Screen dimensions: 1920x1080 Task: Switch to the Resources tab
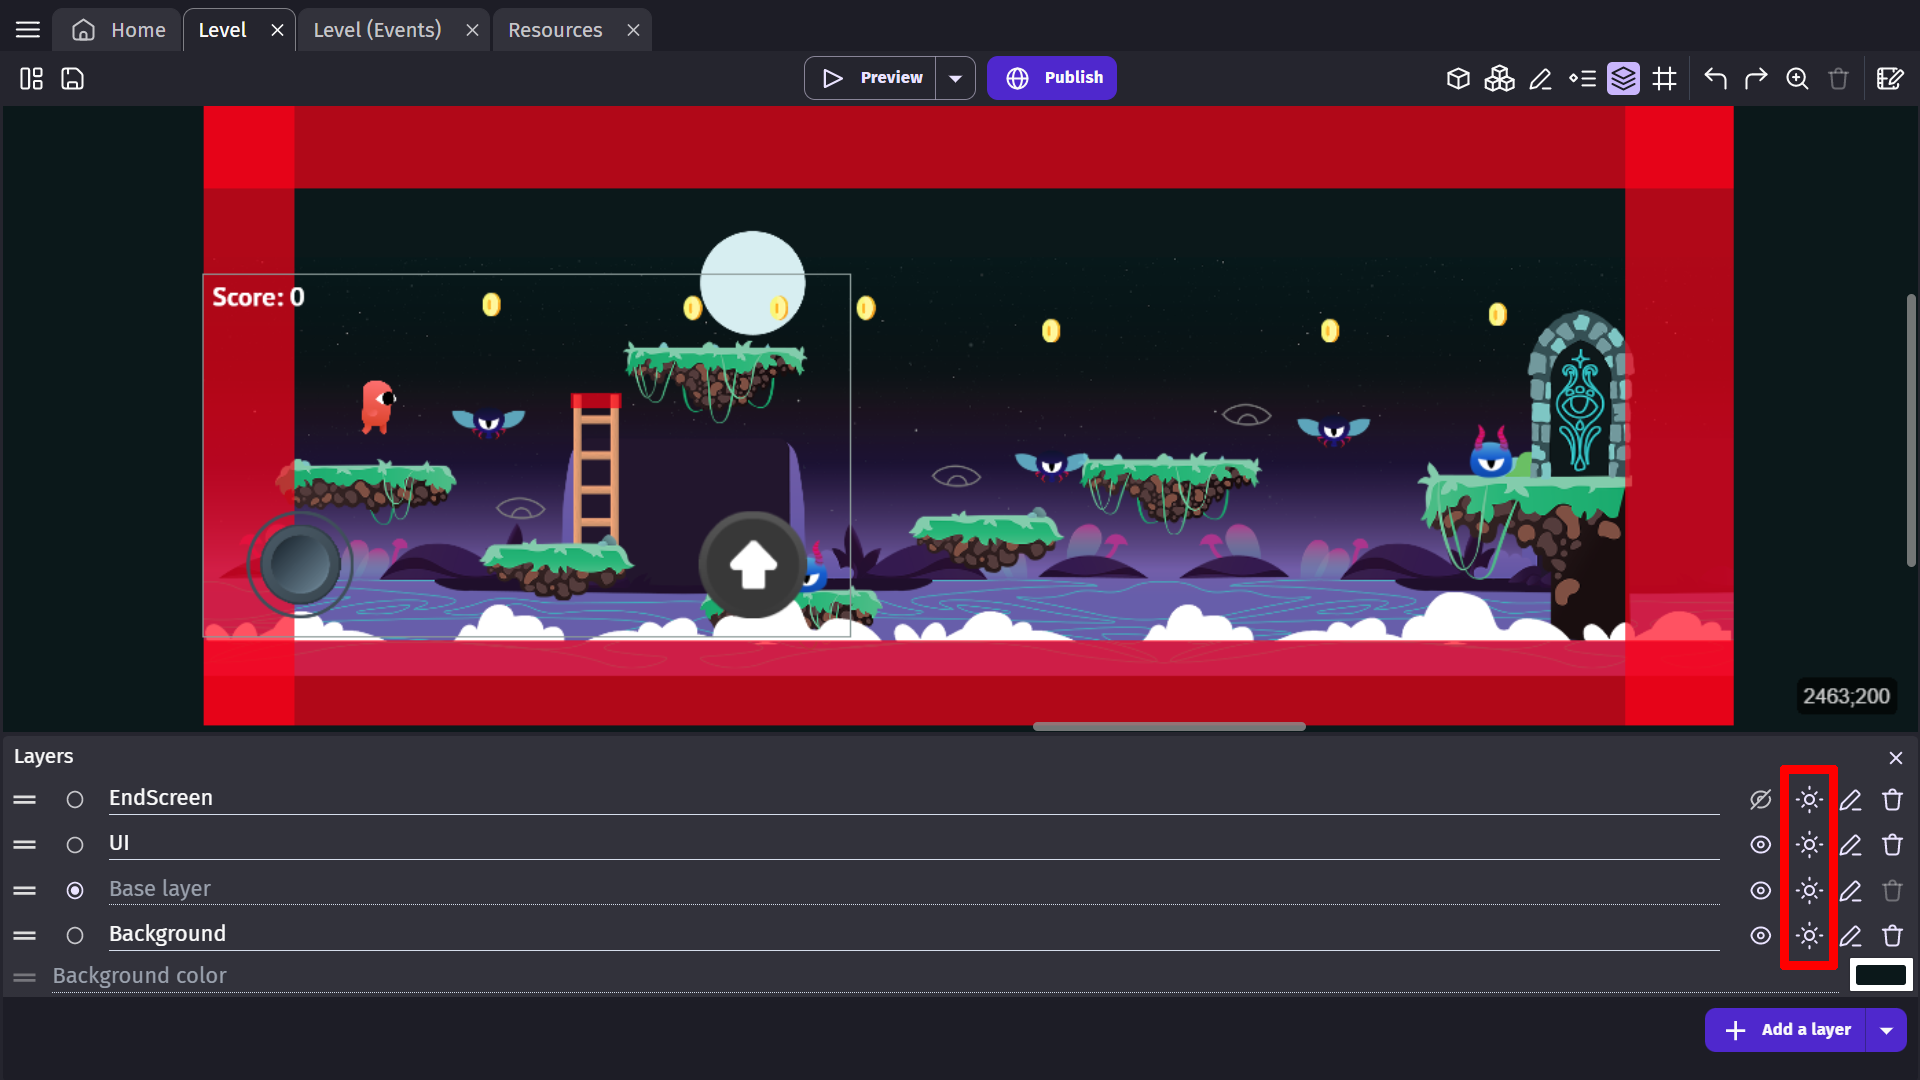(x=555, y=30)
